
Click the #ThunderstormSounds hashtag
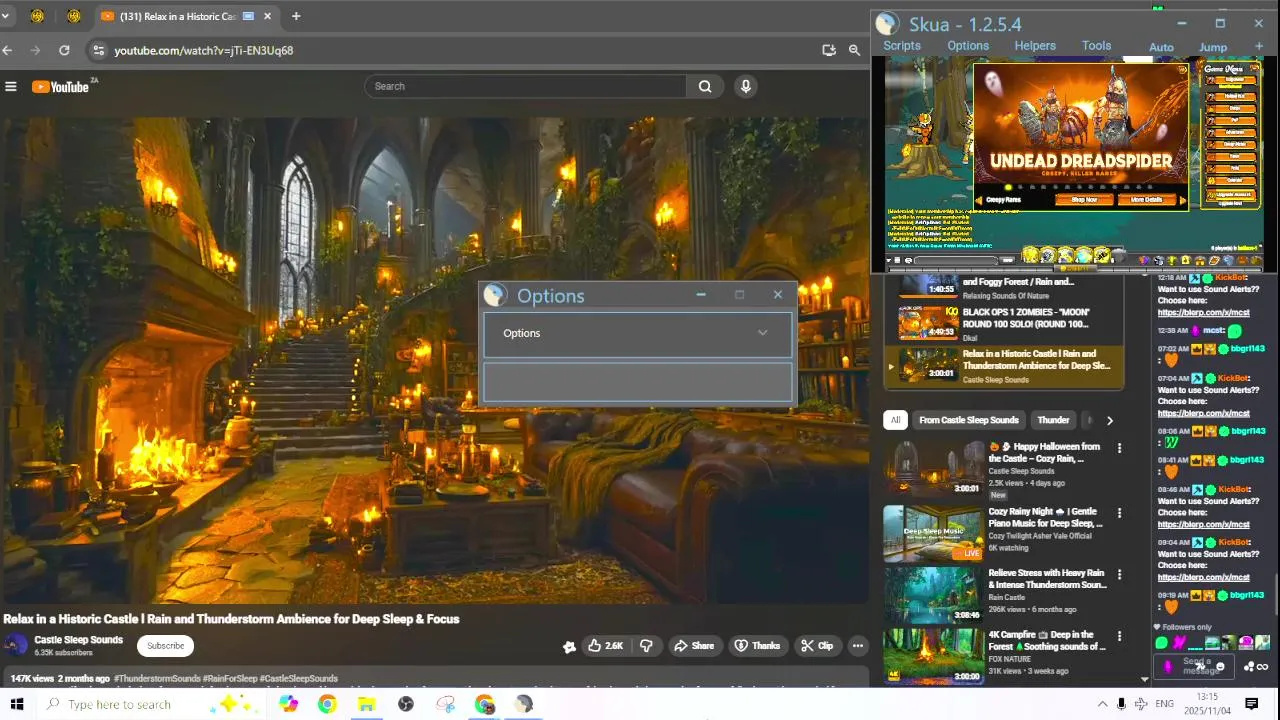(x=157, y=679)
